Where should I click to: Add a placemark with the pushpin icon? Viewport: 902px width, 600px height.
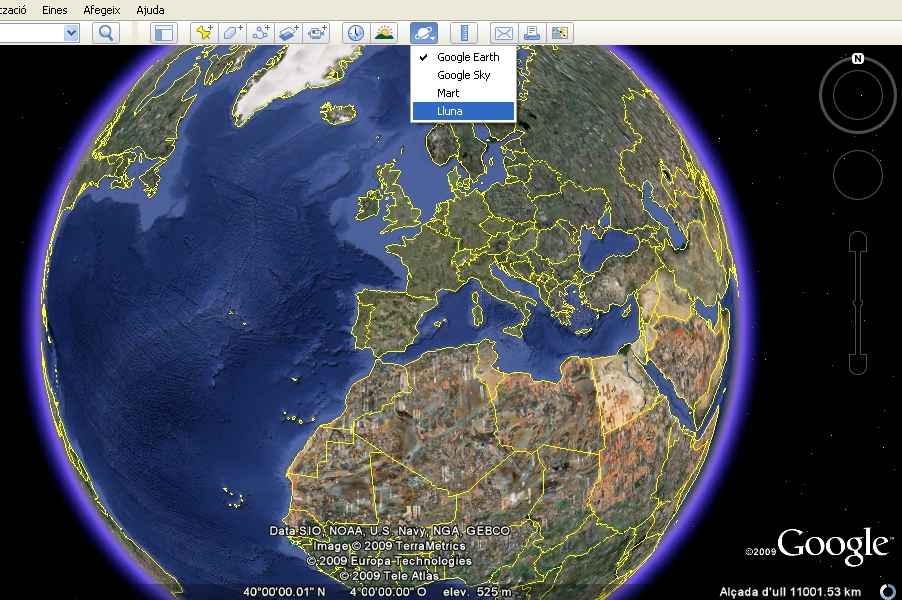(204, 33)
